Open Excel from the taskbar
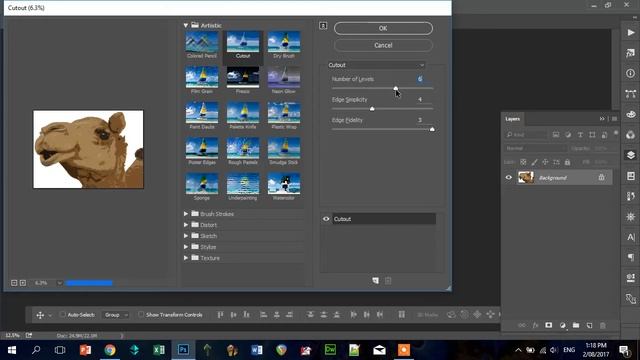Screen dimensions: 640x360 tap(159, 350)
